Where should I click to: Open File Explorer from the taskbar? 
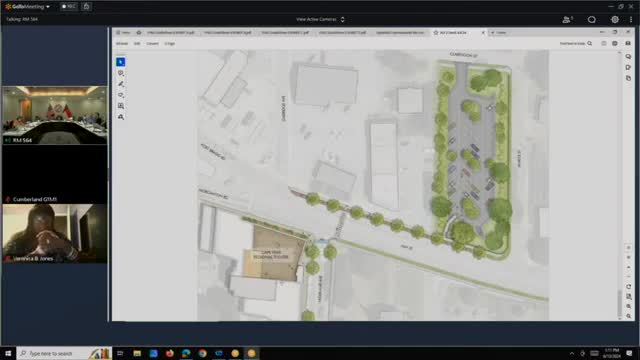137,353
